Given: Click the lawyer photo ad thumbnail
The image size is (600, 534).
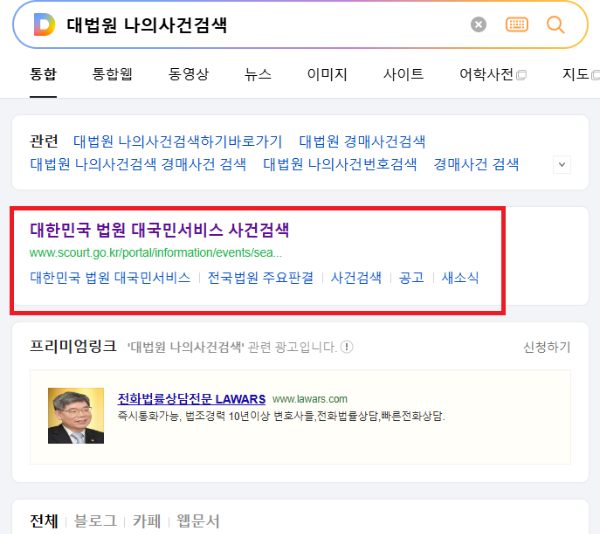Looking at the screenshot, I should pos(76,416).
